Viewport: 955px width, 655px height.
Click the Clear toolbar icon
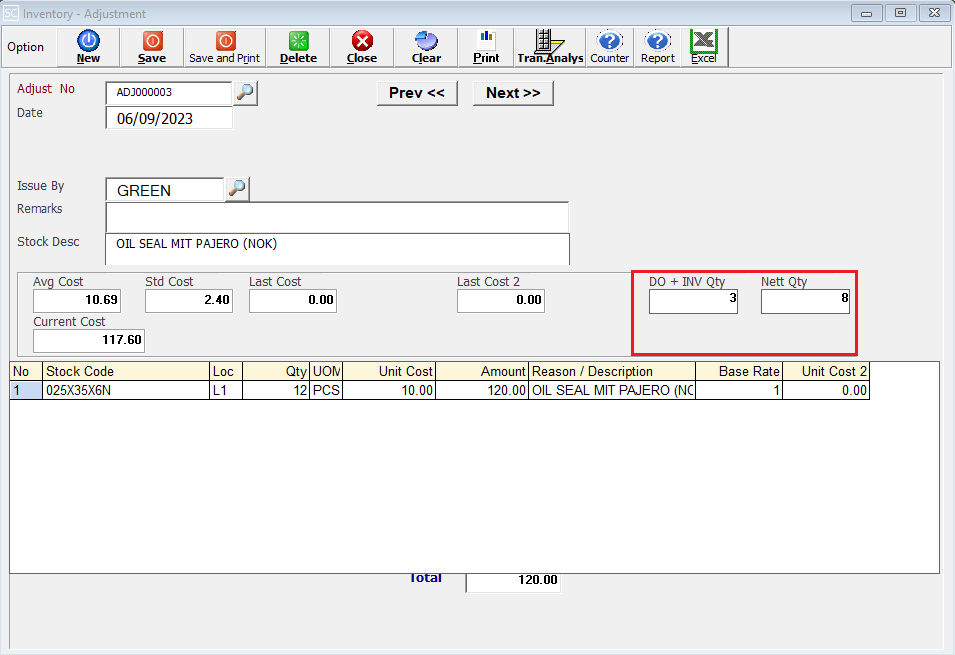click(x=426, y=47)
